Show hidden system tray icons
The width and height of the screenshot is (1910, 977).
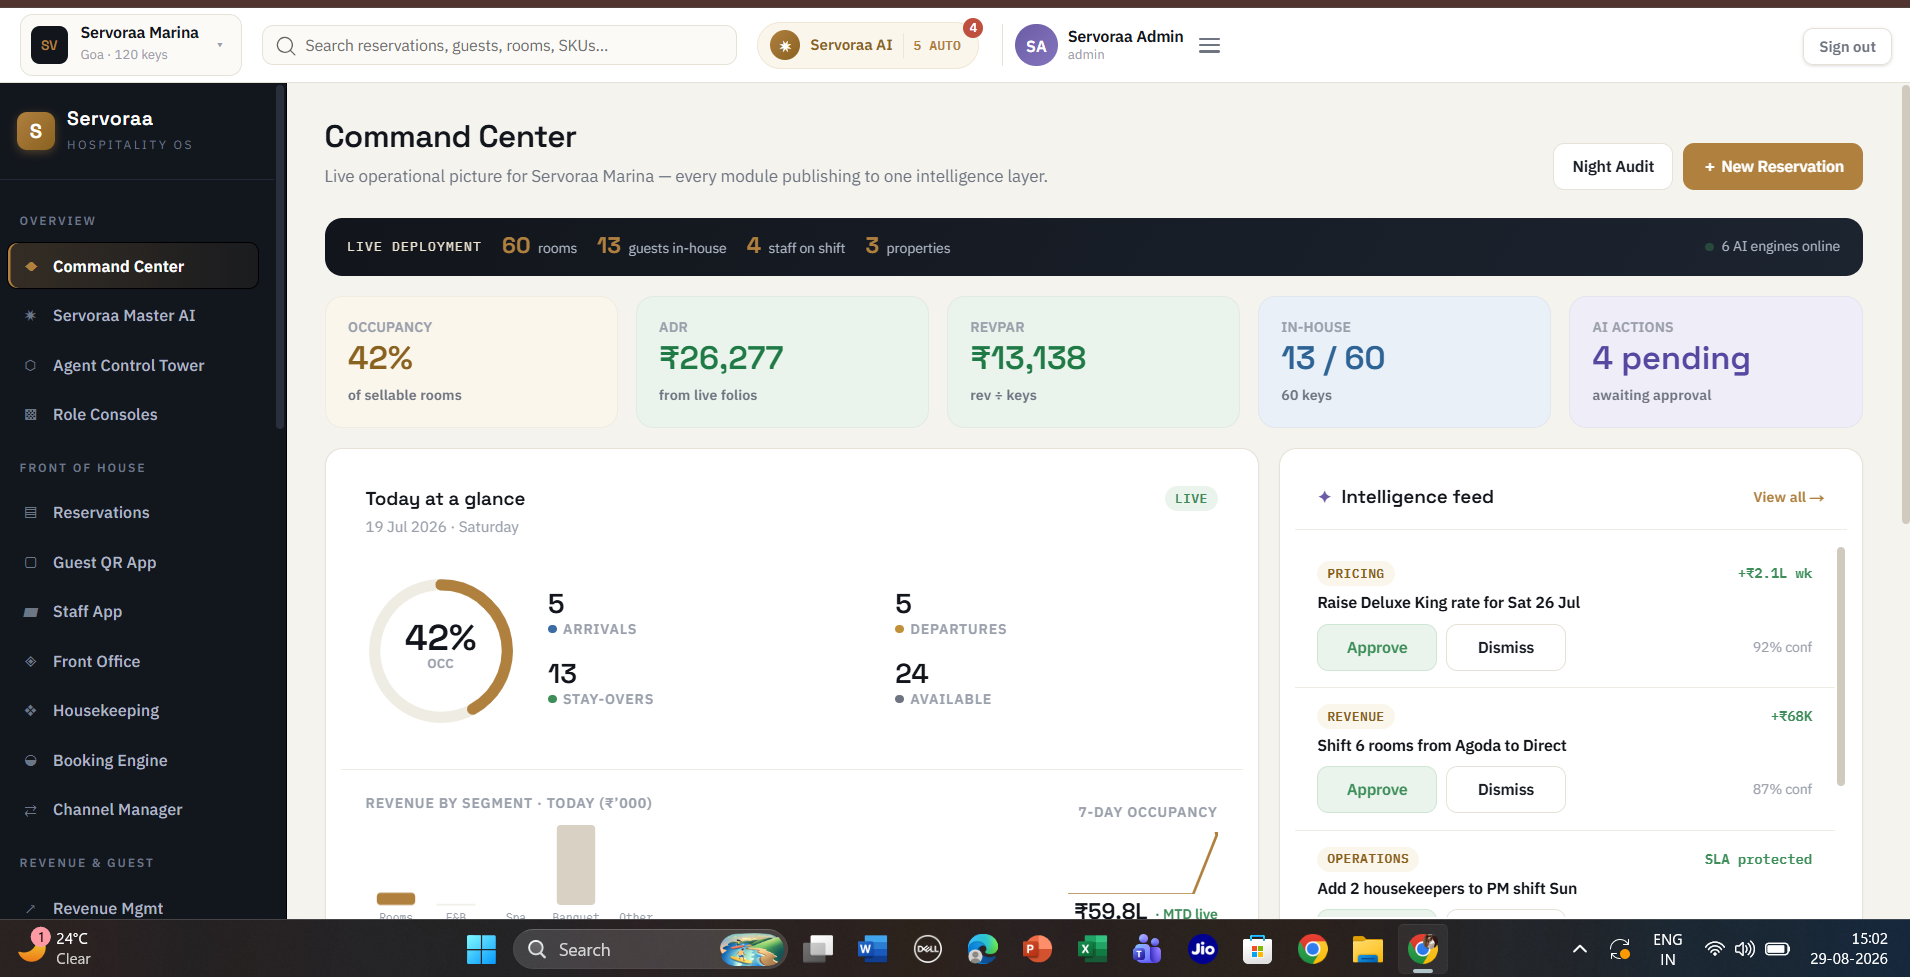point(1580,949)
